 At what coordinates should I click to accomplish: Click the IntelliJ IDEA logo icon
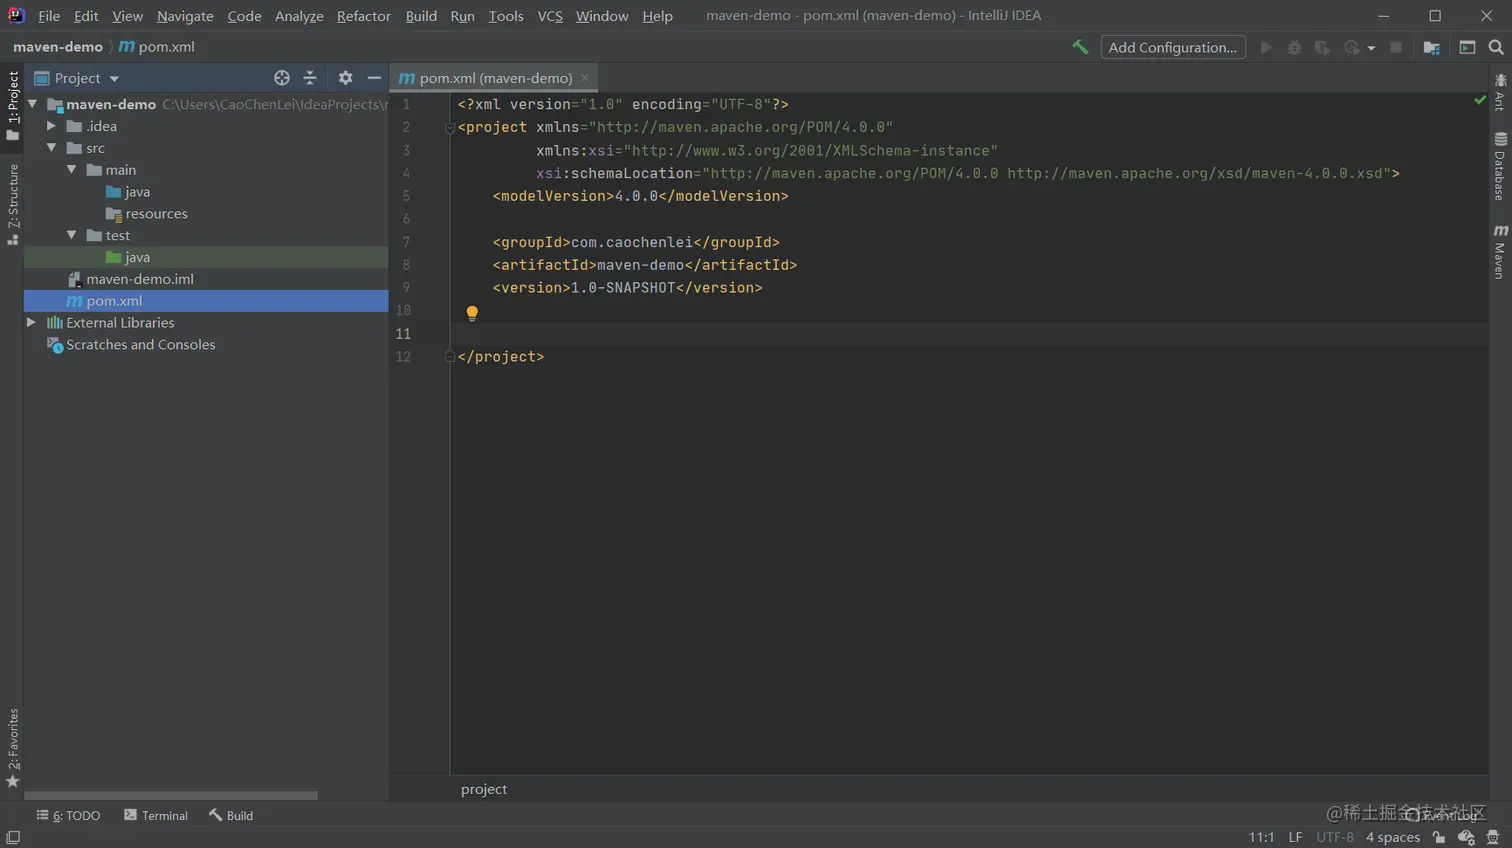point(16,15)
